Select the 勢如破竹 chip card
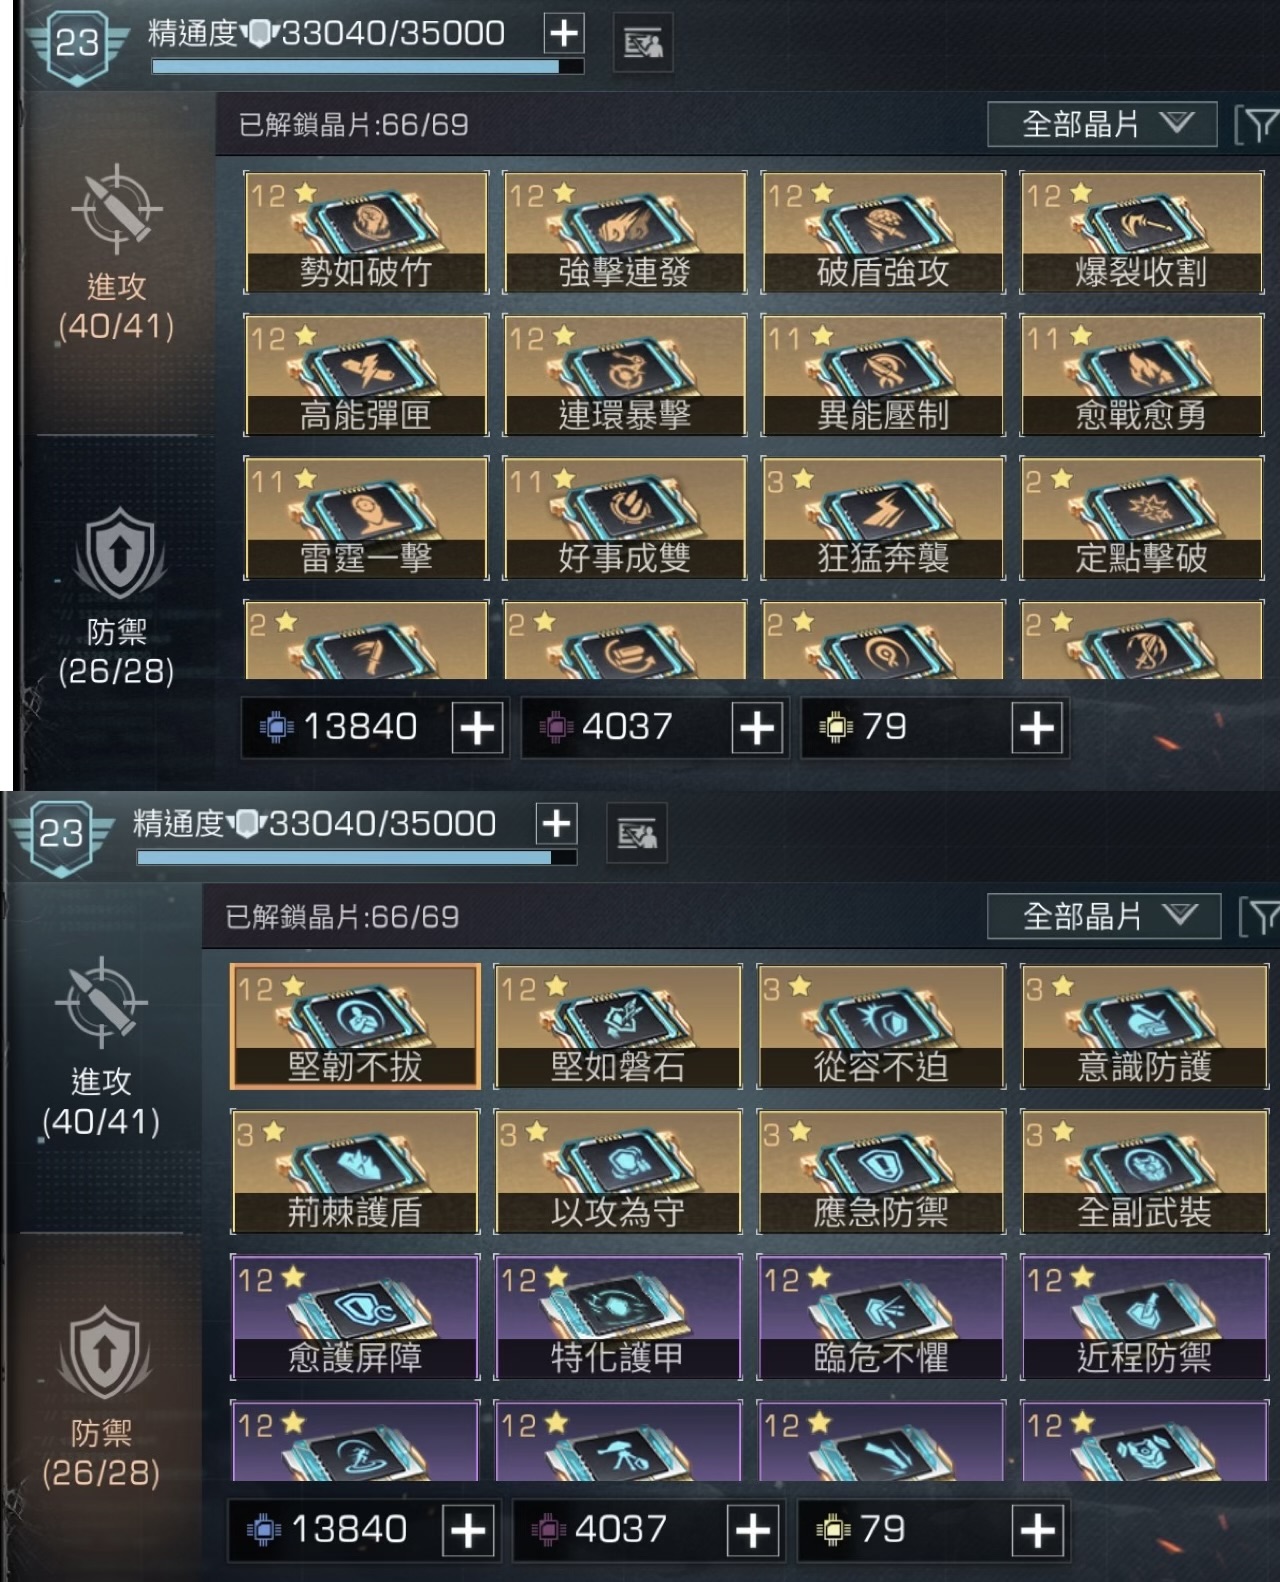 (366, 233)
